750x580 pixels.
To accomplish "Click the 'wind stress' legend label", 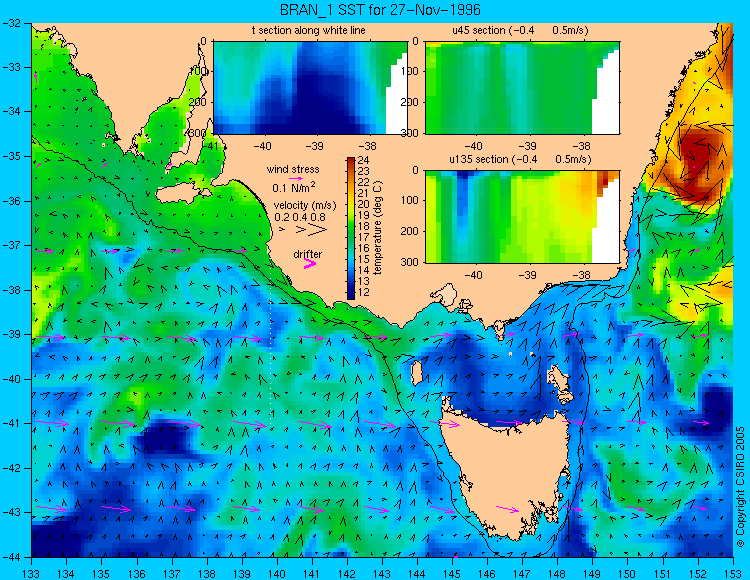I will [293, 169].
